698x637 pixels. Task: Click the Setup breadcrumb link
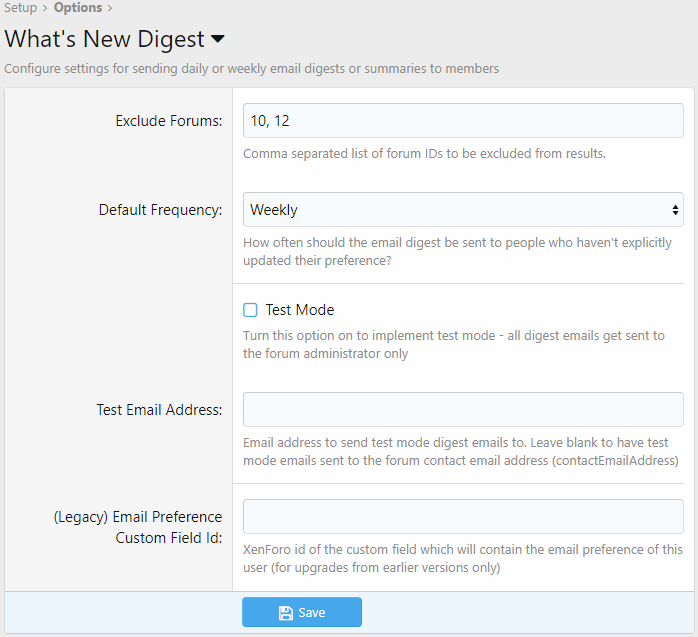pos(20,8)
